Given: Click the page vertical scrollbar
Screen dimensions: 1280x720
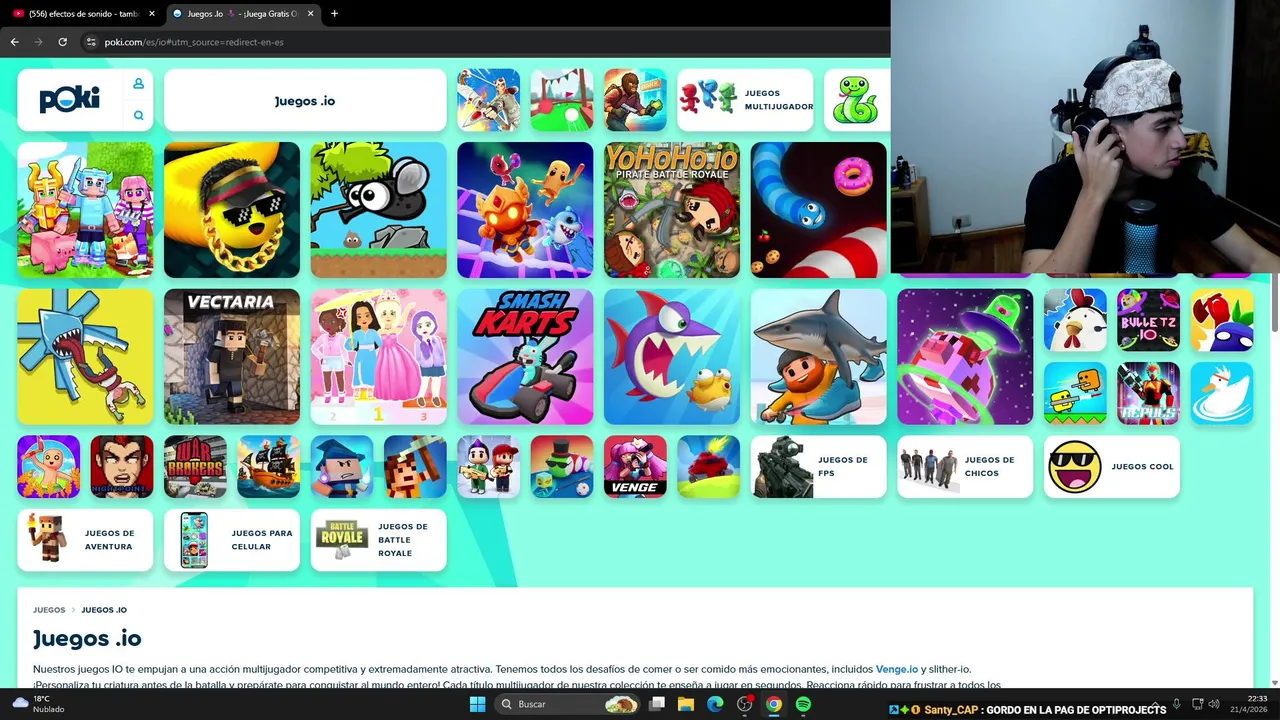Looking at the screenshot, I should (1274, 300).
